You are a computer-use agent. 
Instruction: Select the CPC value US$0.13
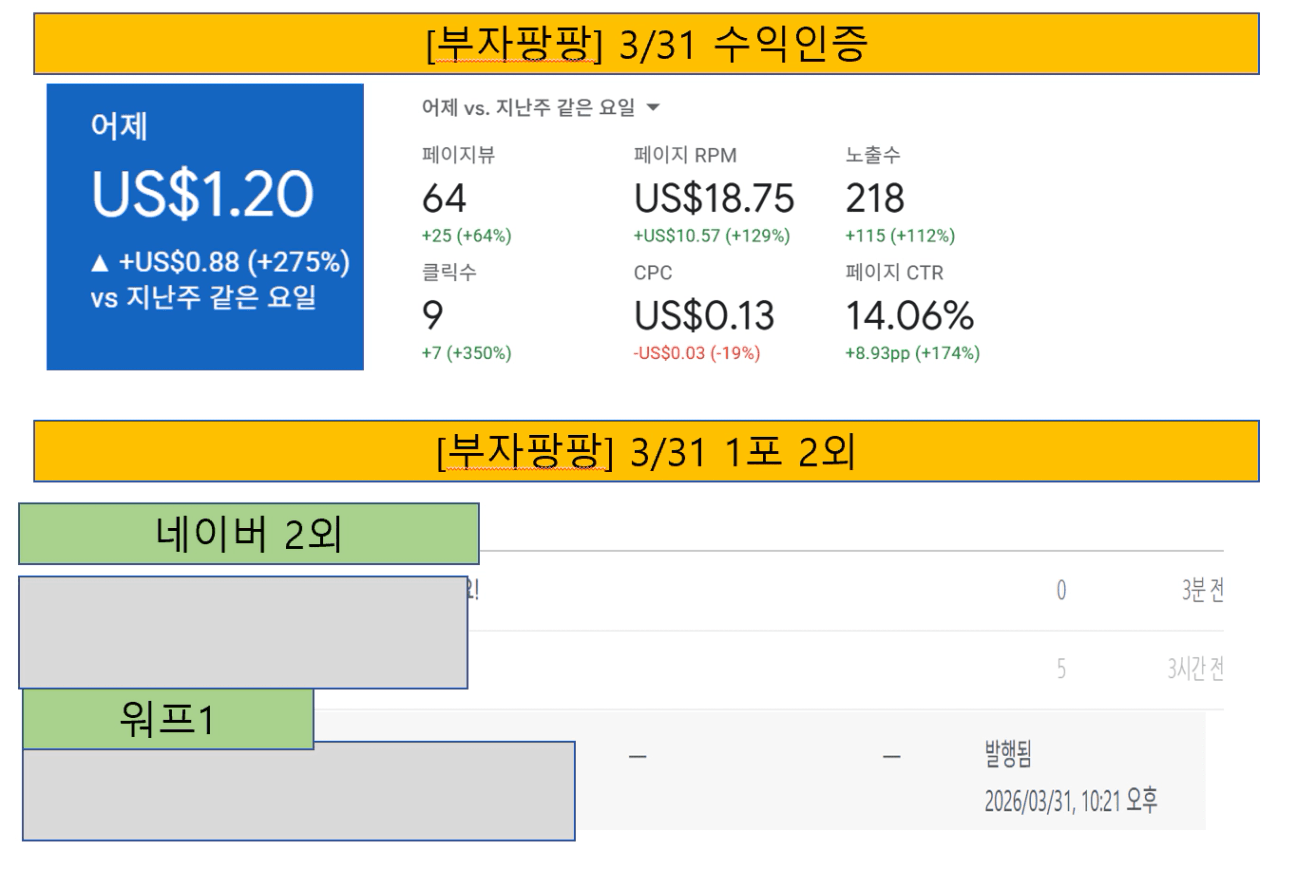[x=704, y=316]
